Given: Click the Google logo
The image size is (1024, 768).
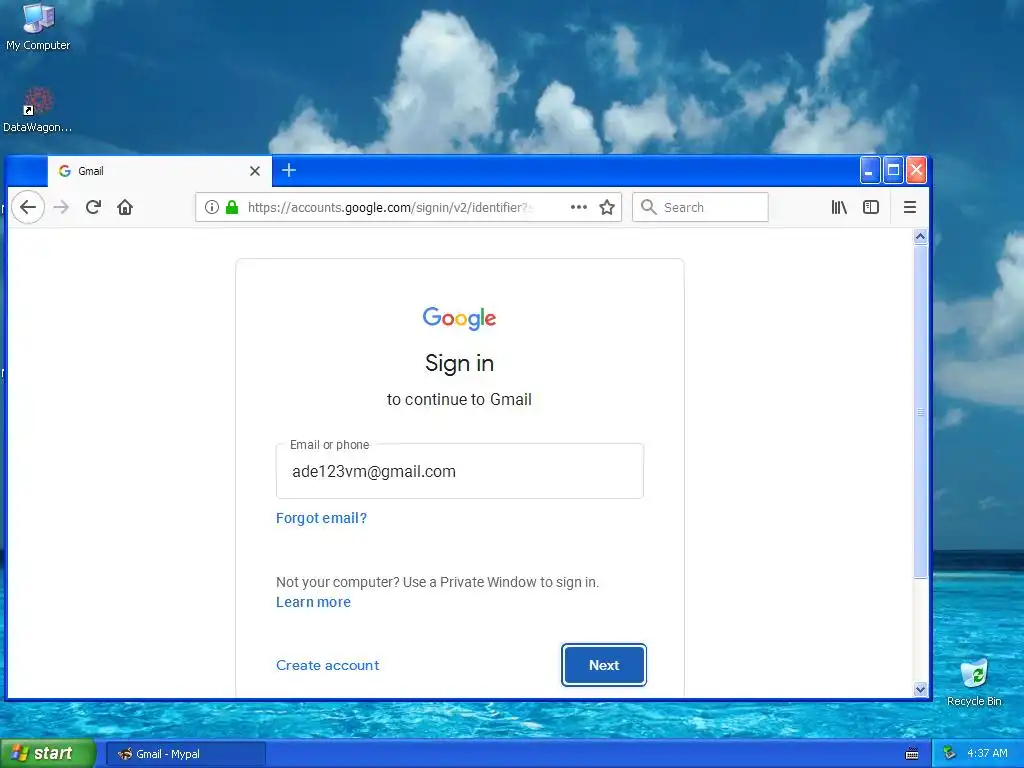Looking at the screenshot, I should 459,318.
